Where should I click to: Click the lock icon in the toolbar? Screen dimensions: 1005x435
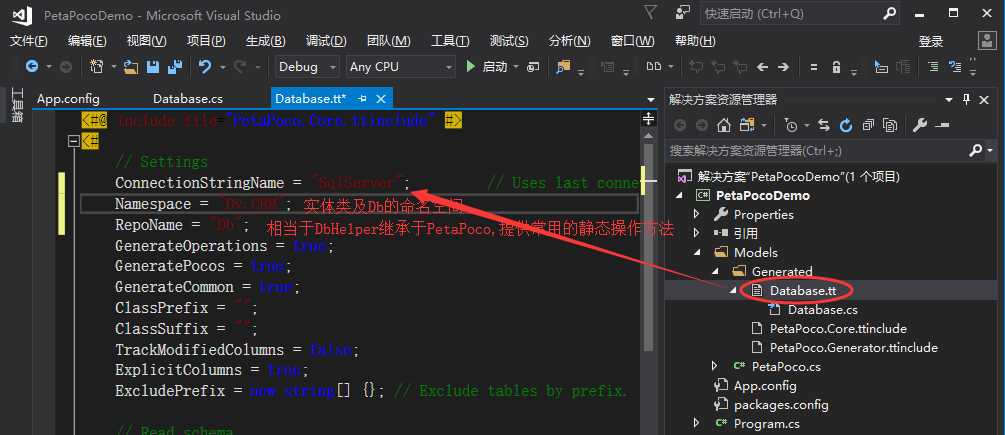[836, 67]
